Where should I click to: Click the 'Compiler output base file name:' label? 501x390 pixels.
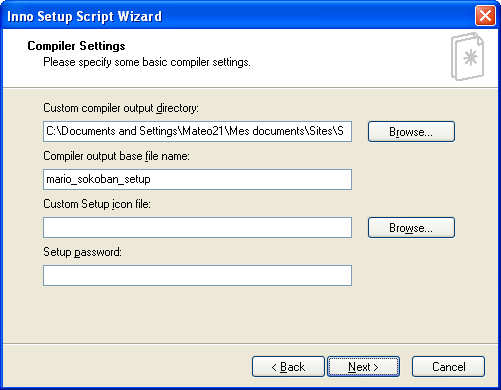point(116,156)
